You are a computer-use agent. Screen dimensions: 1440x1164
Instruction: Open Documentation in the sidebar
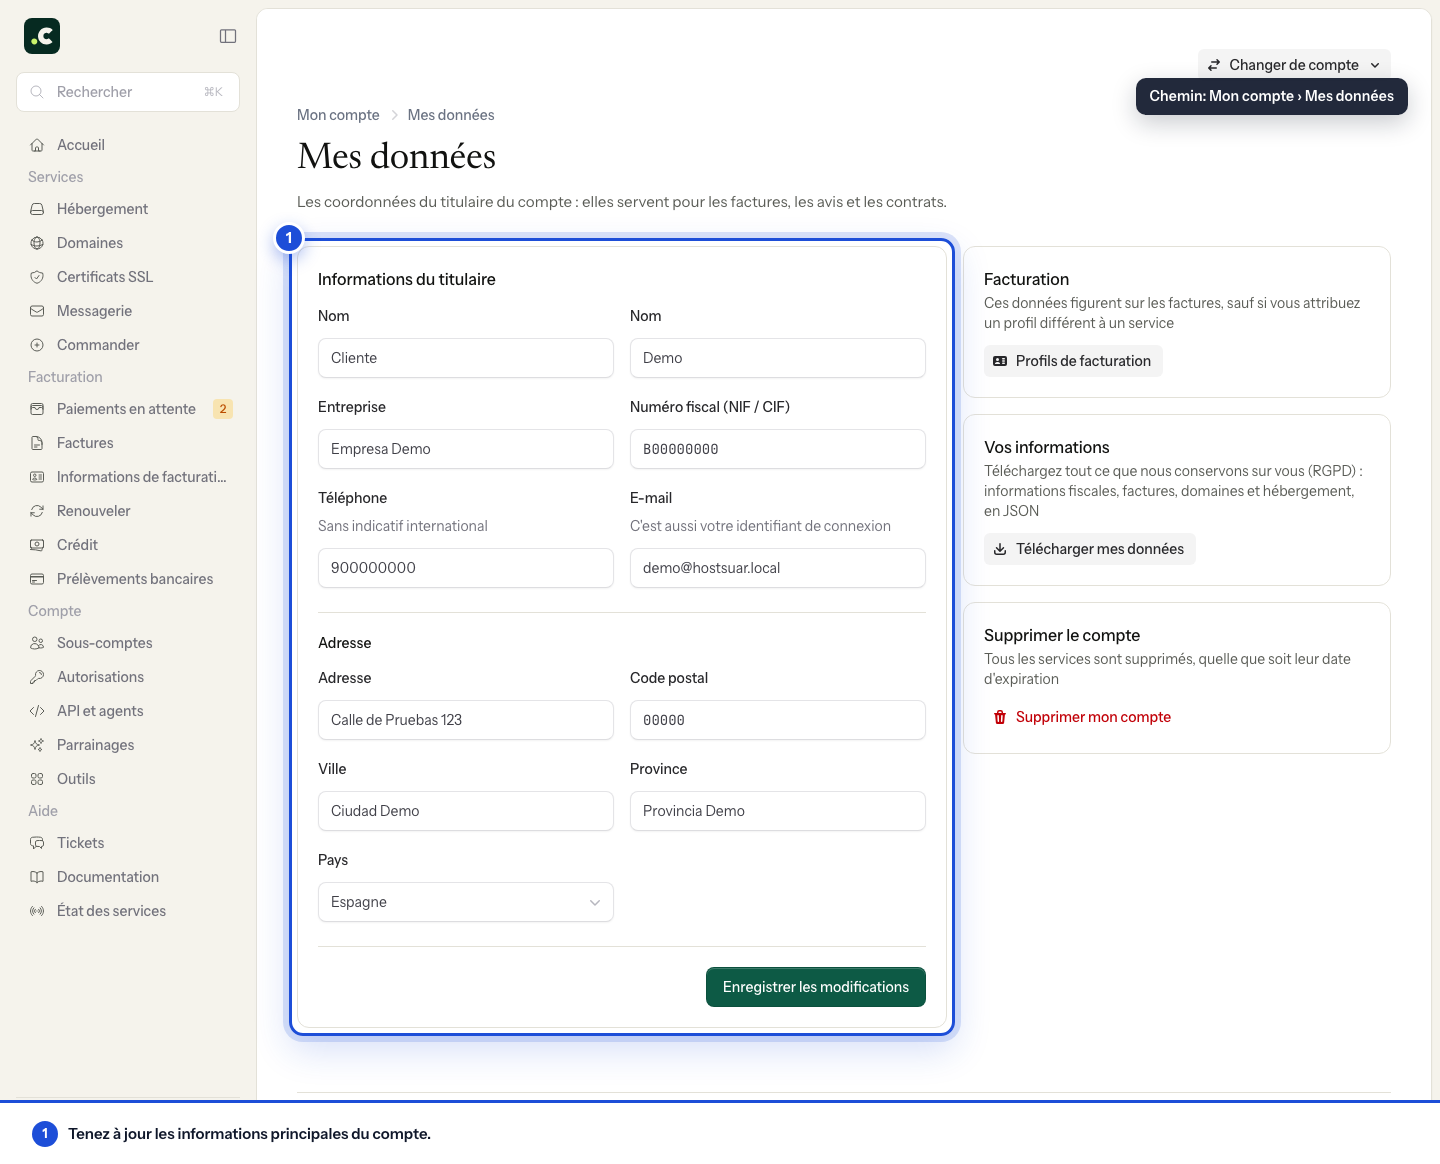(128, 877)
